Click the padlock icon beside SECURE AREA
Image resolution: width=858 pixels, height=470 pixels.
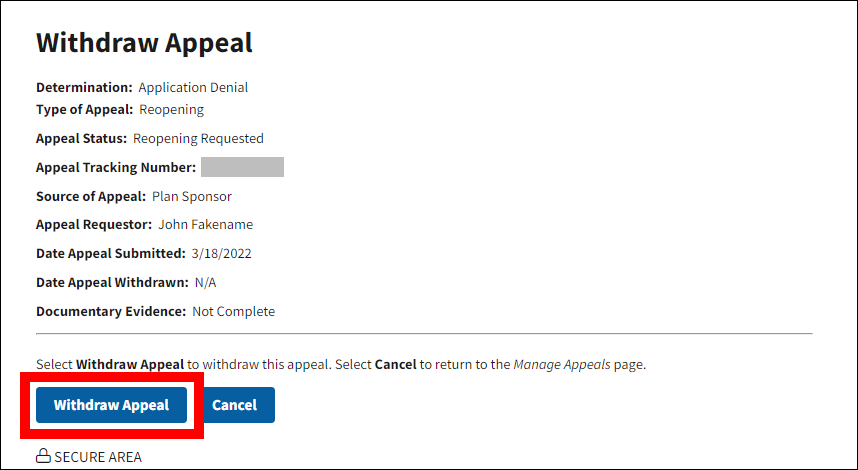point(43,457)
